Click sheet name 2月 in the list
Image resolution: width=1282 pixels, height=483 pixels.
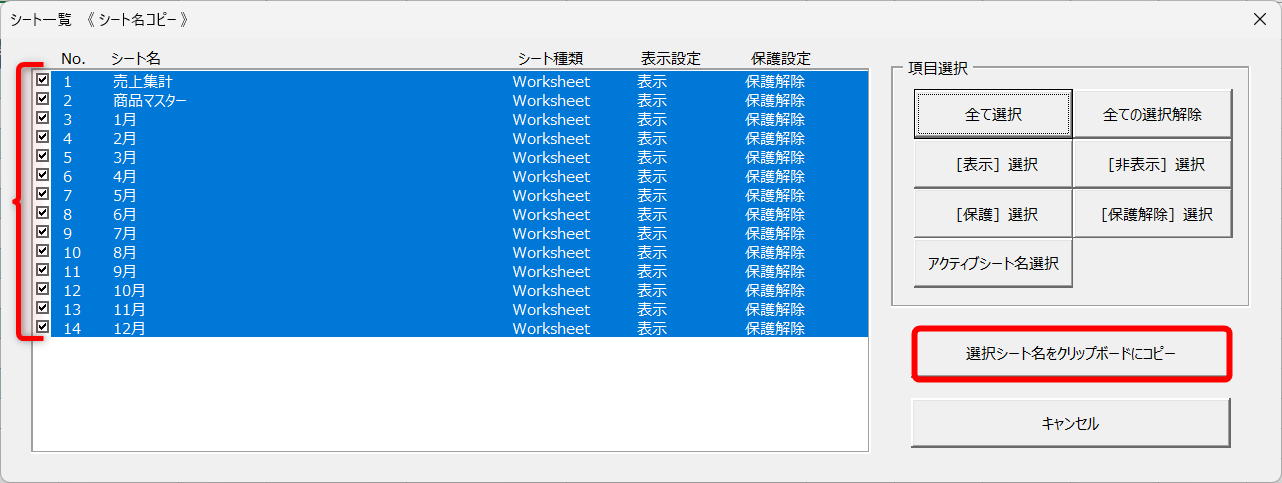(x=125, y=138)
